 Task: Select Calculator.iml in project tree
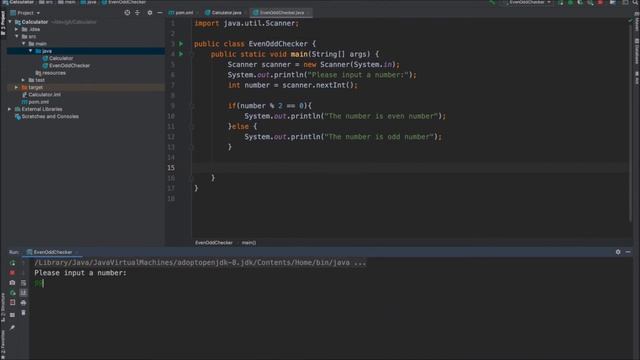(41, 95)
